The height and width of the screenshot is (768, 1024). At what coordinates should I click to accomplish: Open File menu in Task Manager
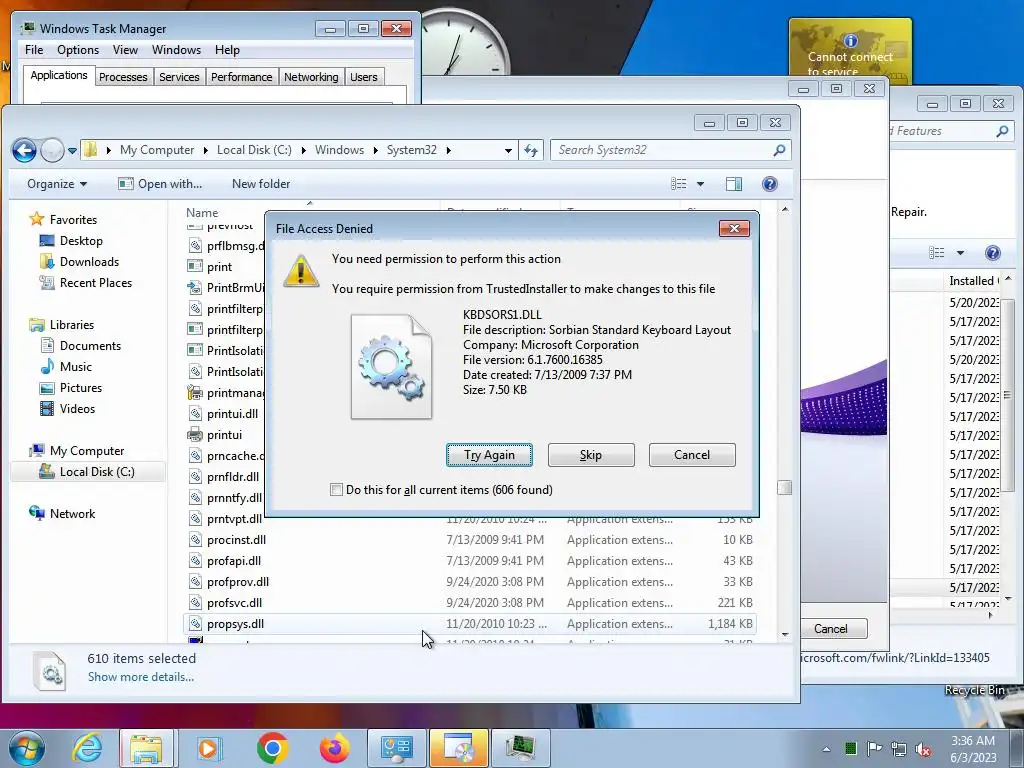tap(34, 50)
